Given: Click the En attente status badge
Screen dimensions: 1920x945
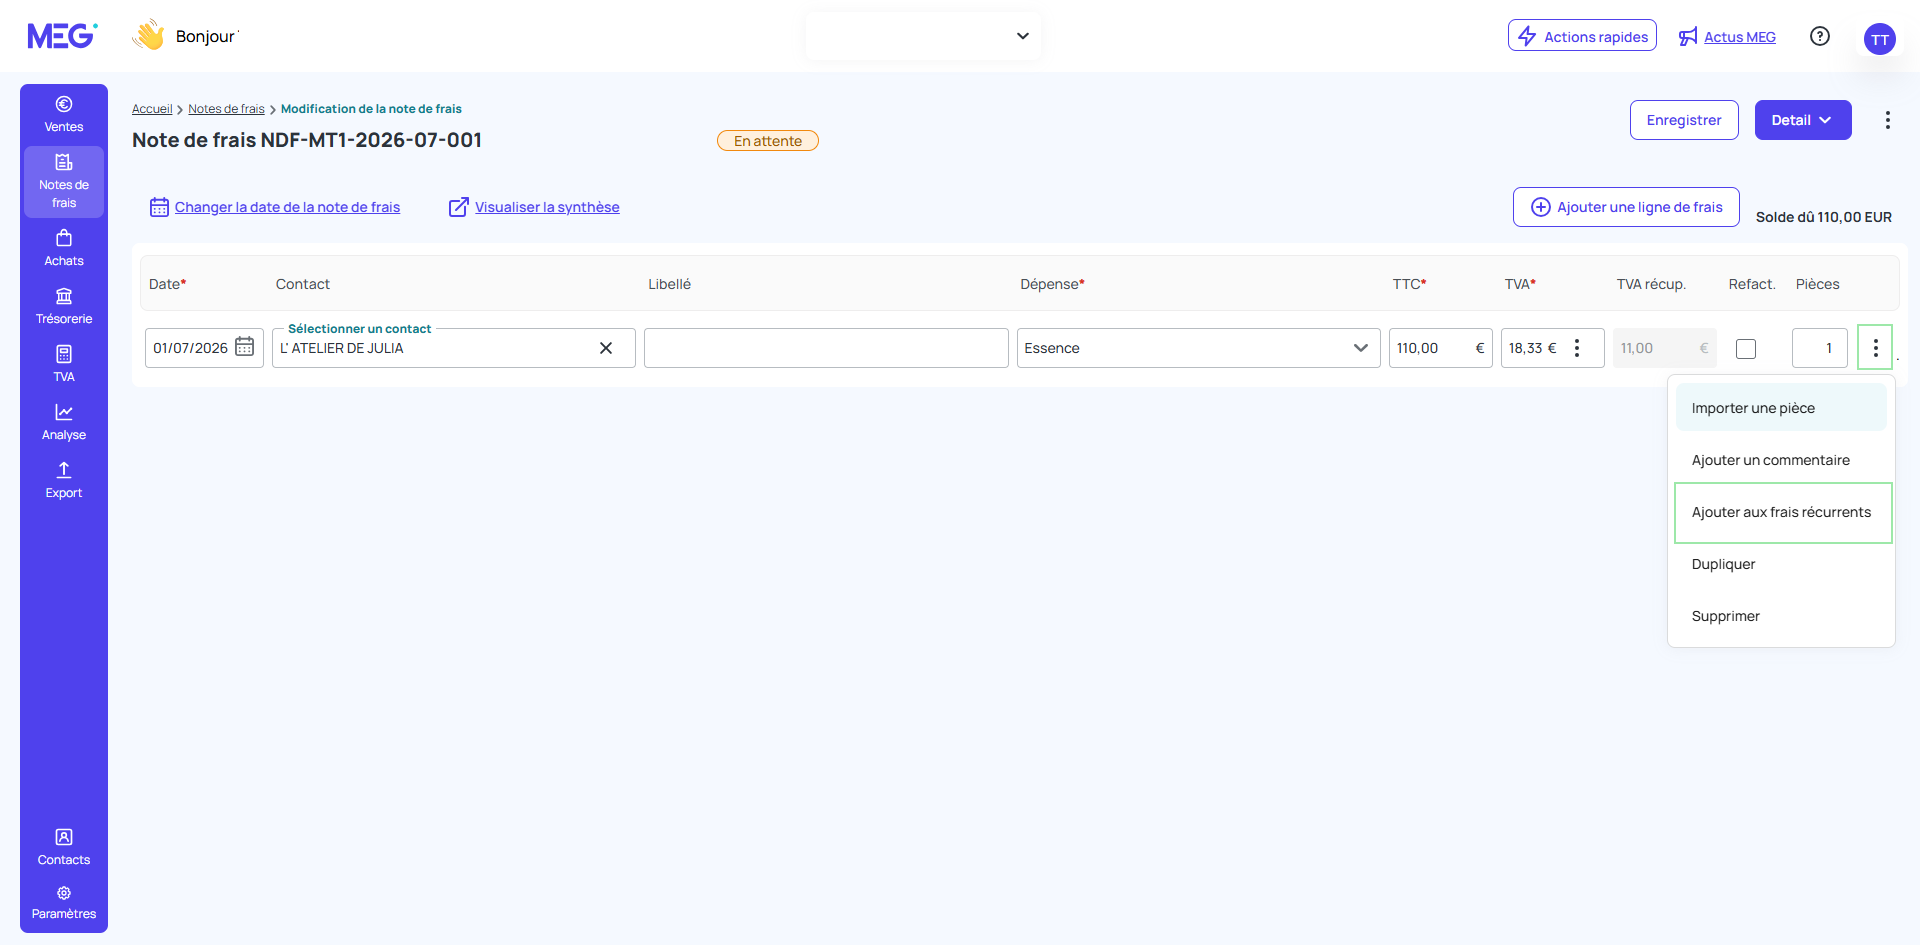Looking at the screenshot, I should click(x=768, y=141).
